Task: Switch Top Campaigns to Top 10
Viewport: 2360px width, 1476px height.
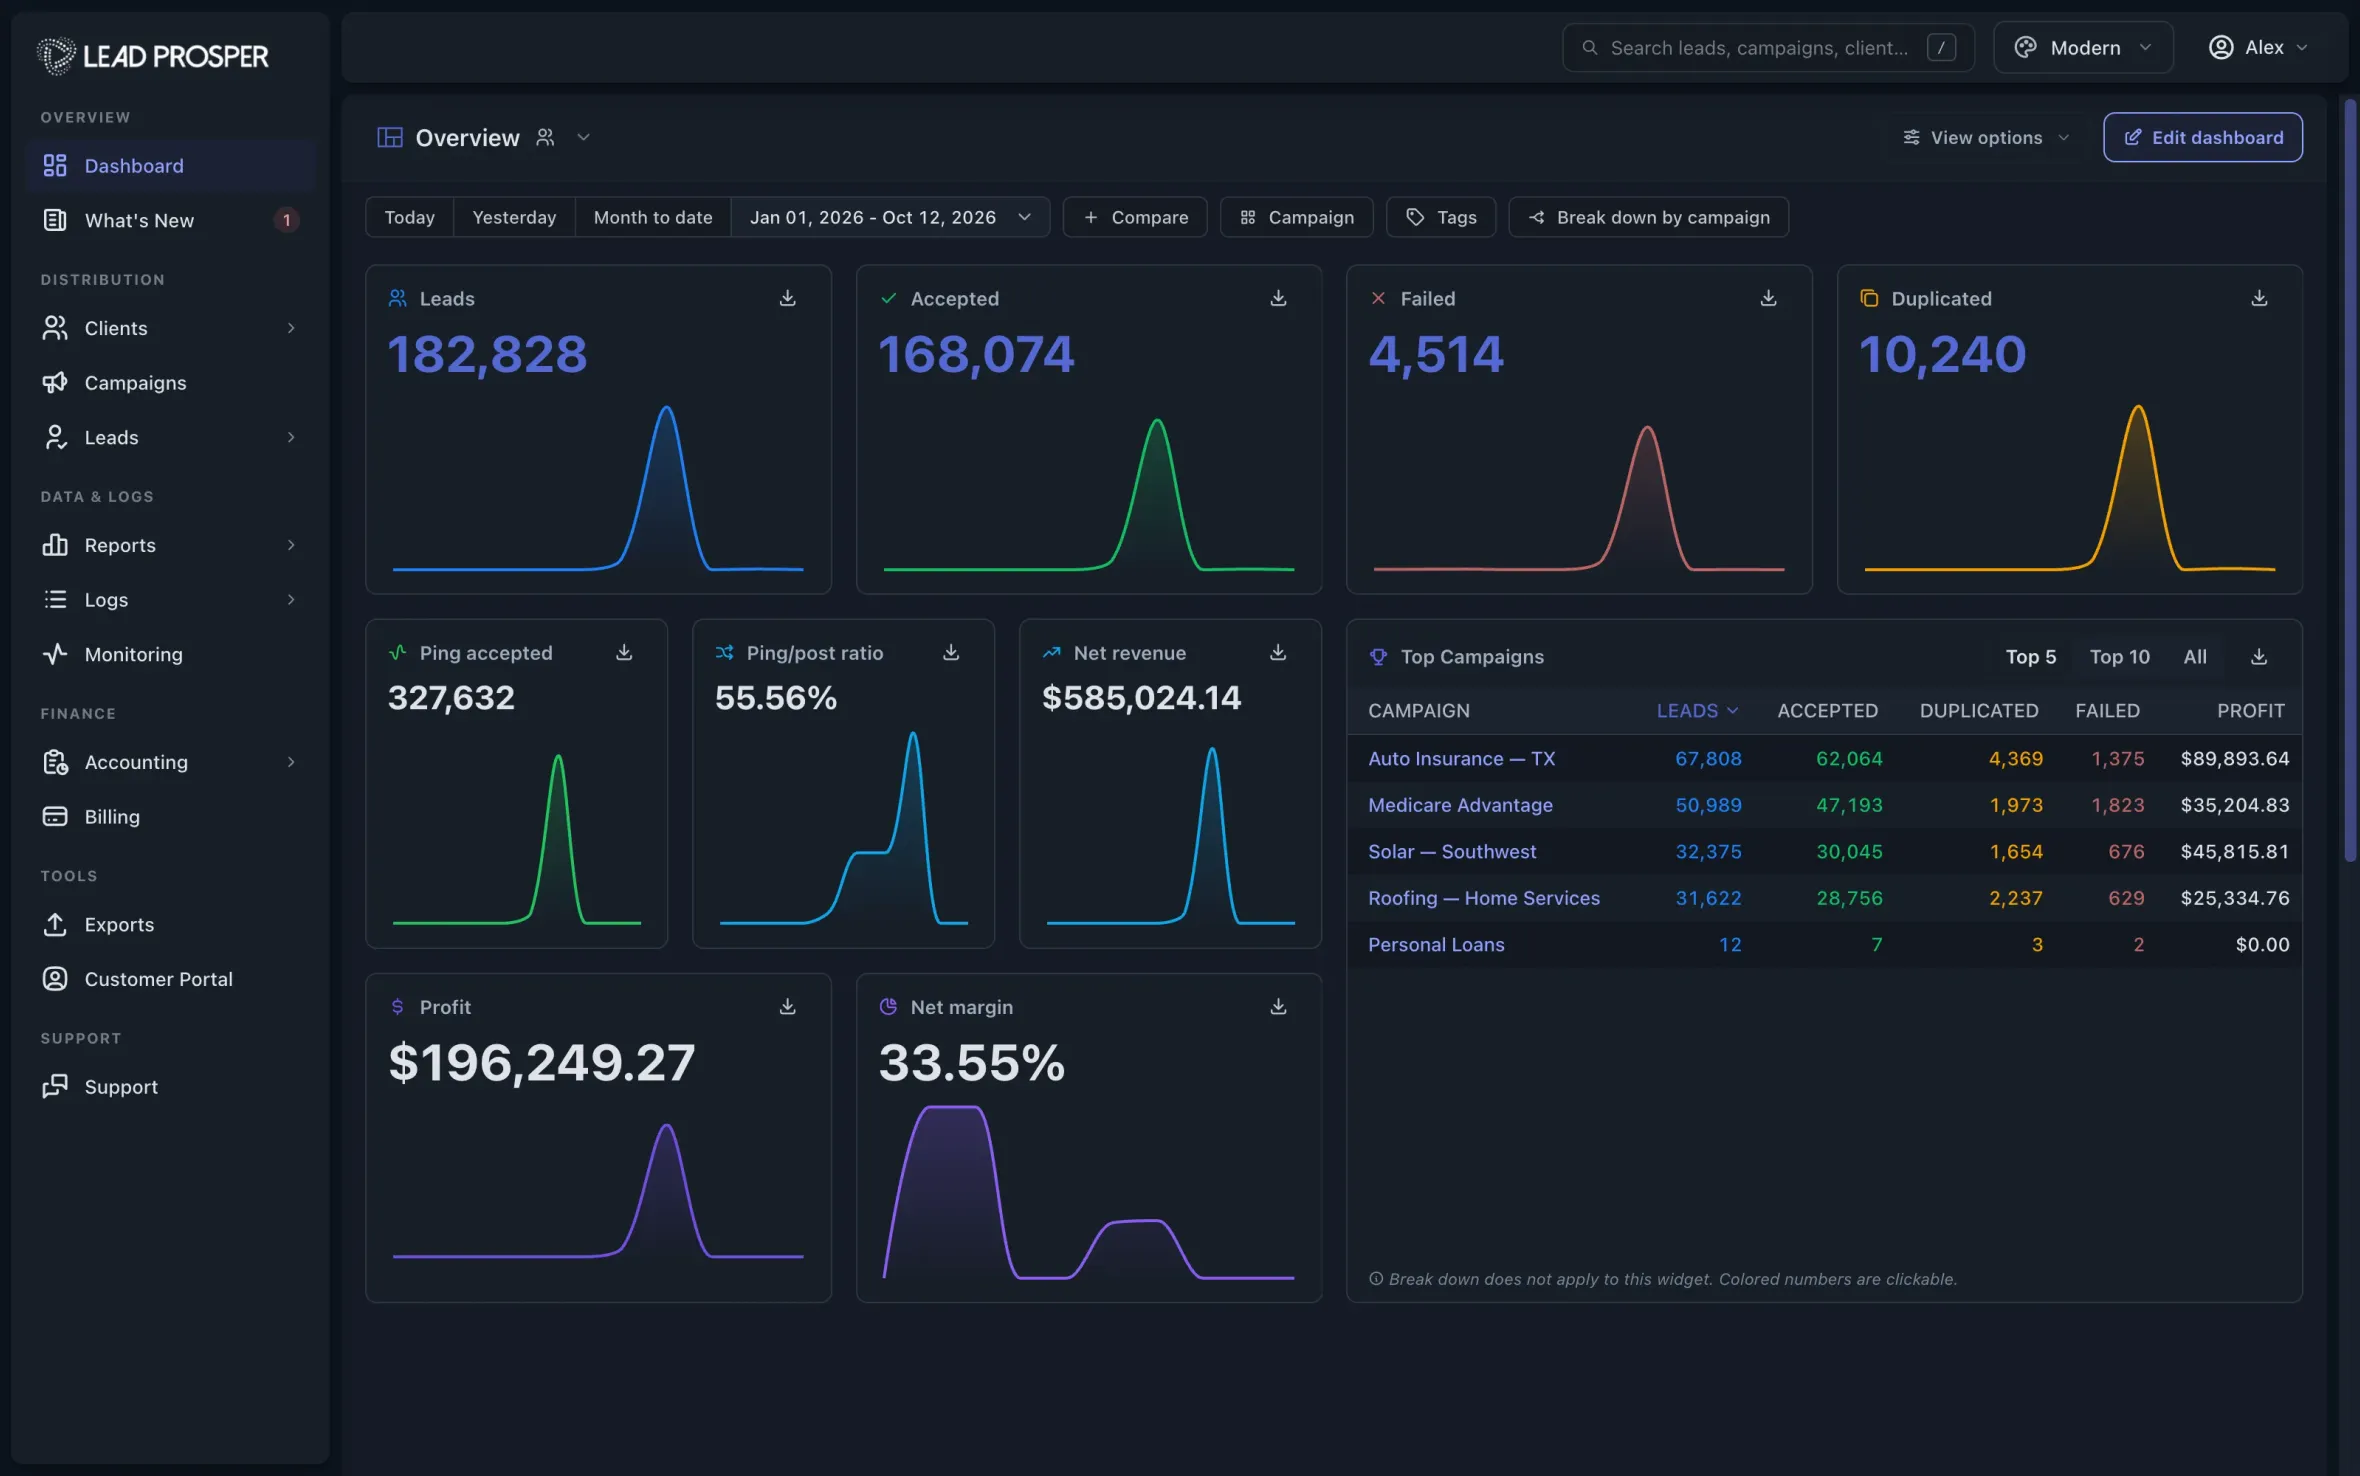Action: [x=2119, y=656]
